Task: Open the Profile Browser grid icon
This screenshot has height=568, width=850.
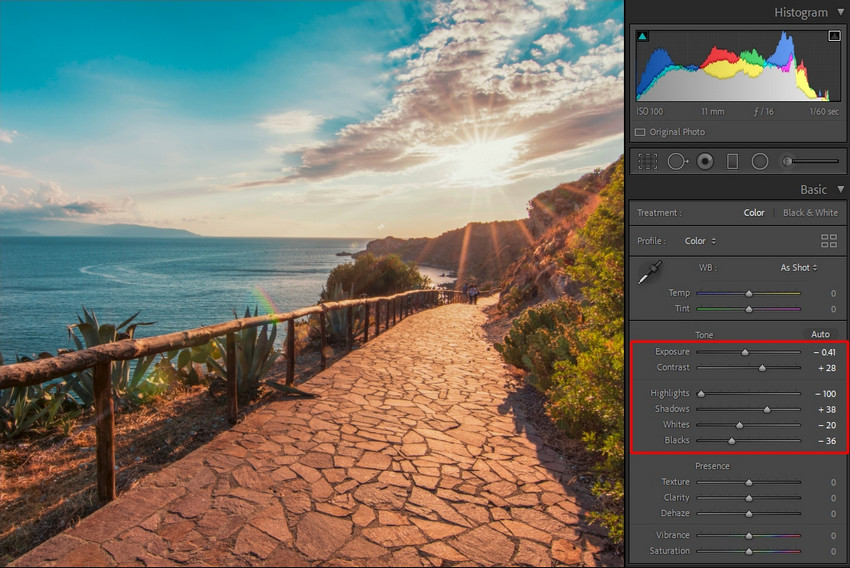Action: pyautogui.click(x=829, y=241)
